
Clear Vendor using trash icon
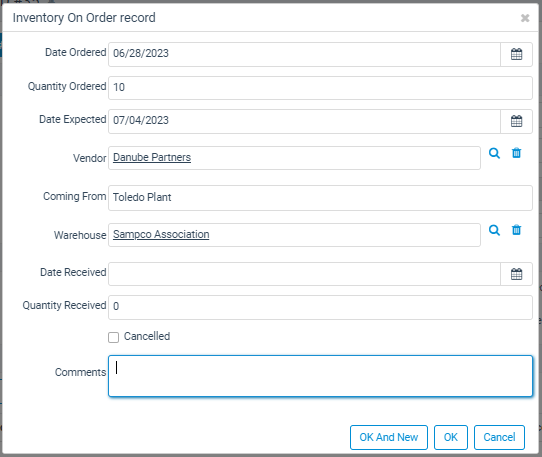[x=516, y=153]
